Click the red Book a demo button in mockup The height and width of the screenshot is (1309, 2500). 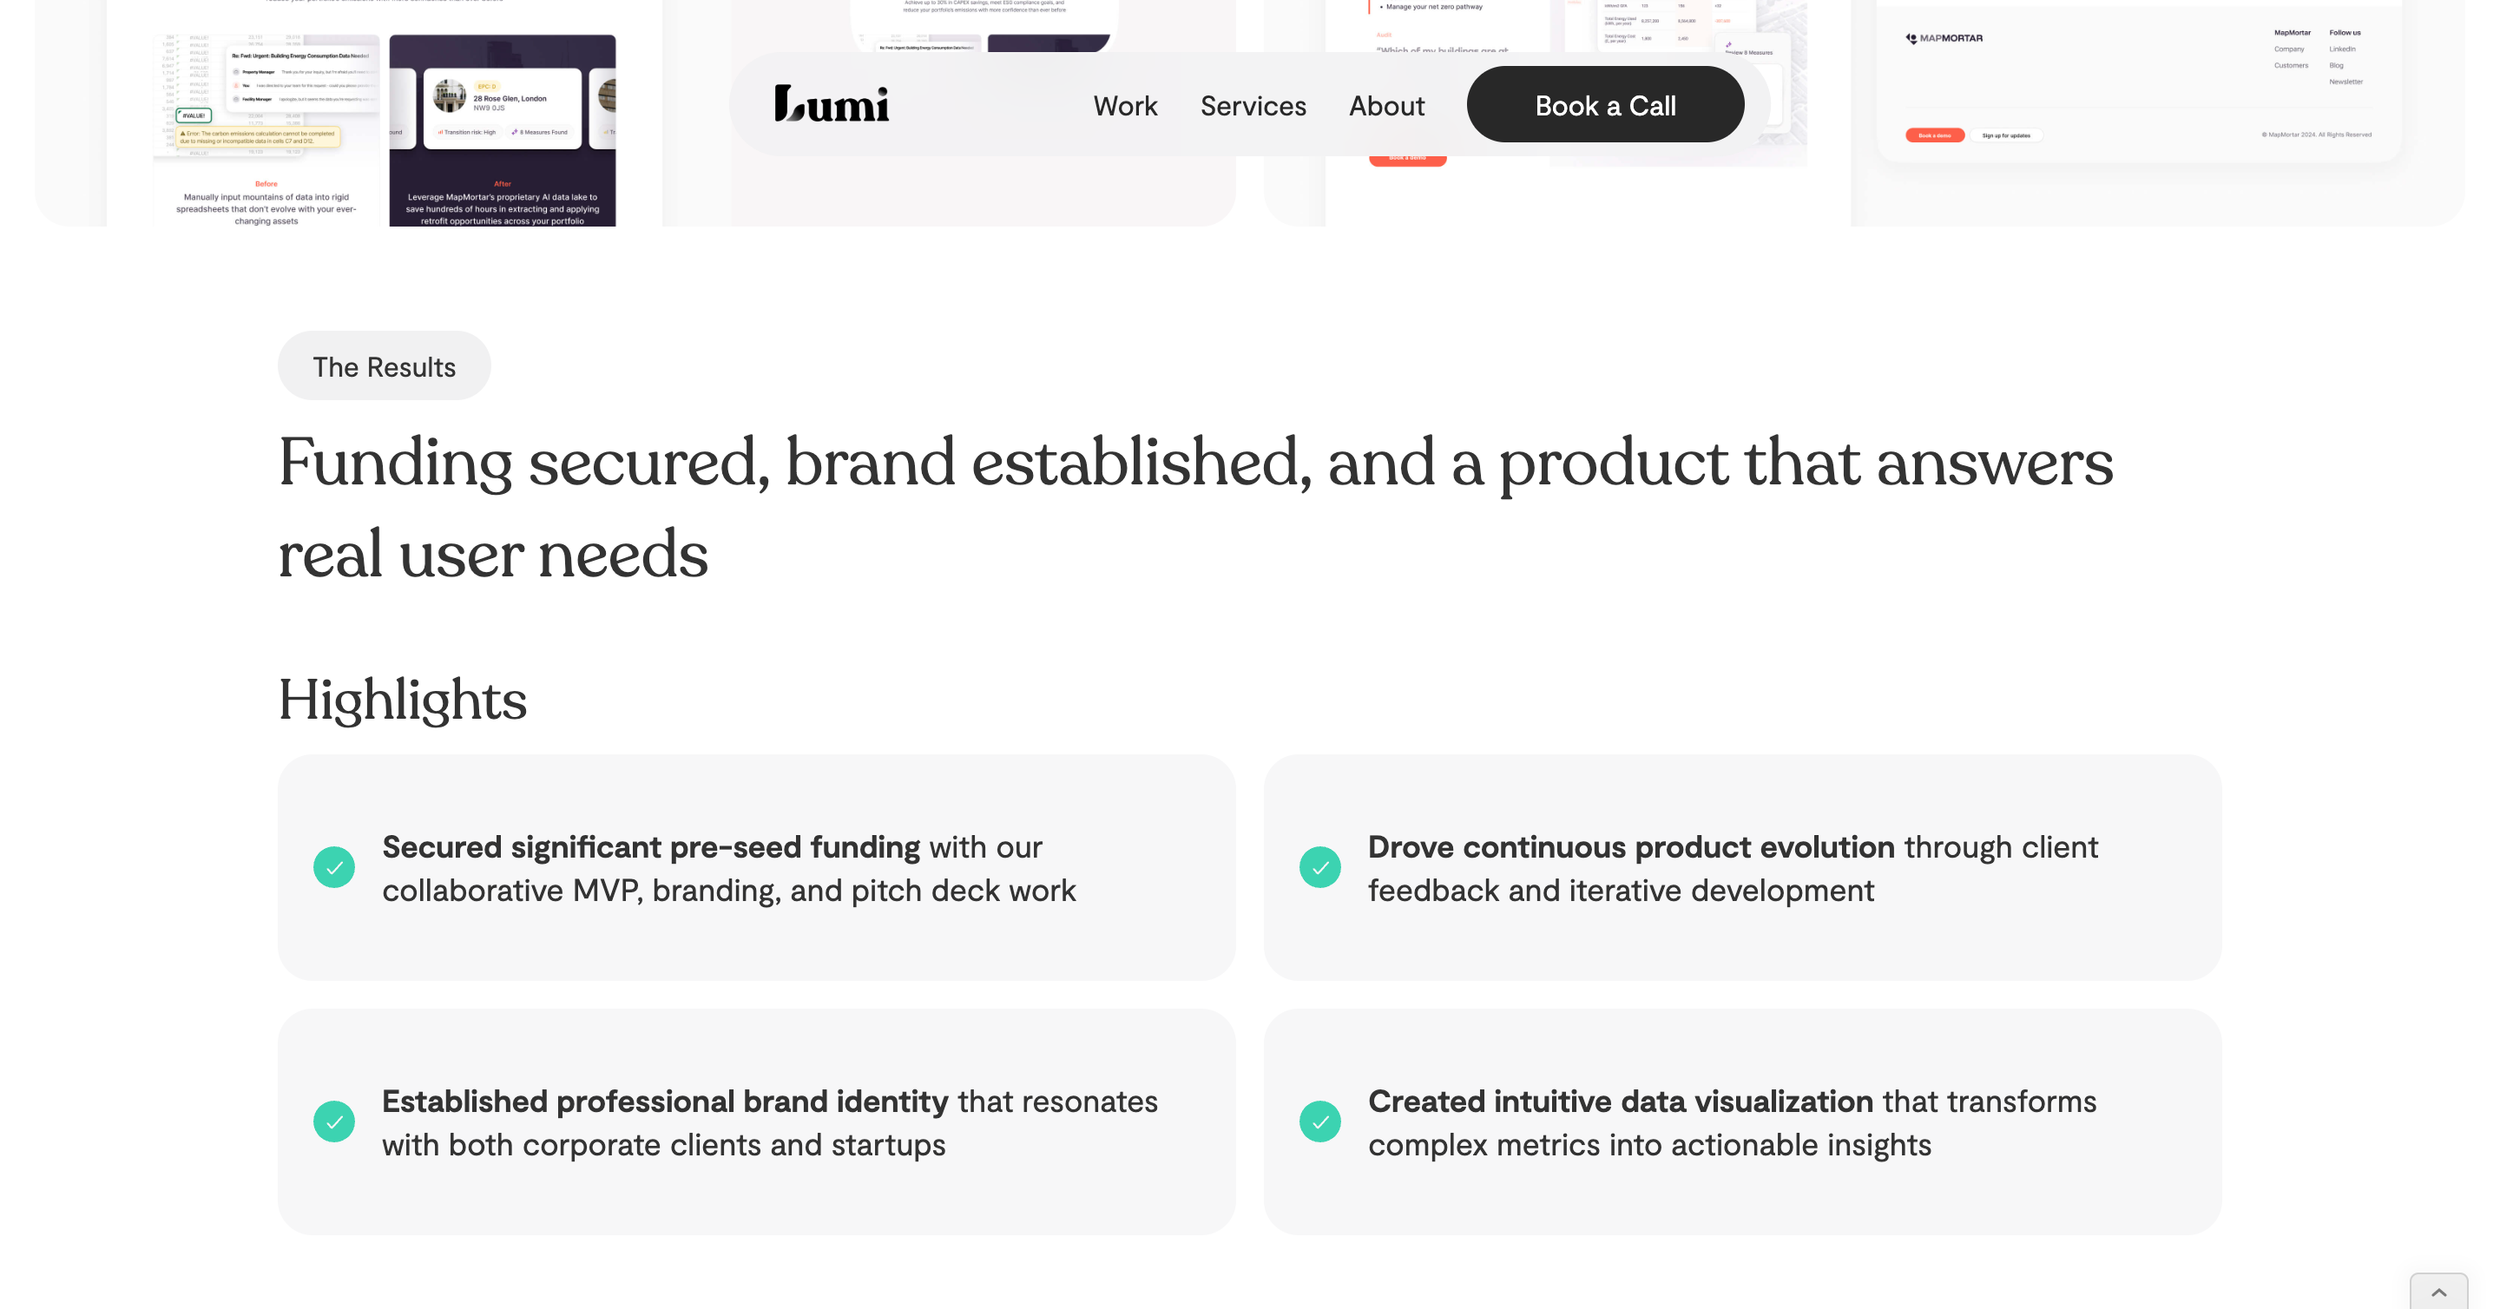coord(1934,135)
